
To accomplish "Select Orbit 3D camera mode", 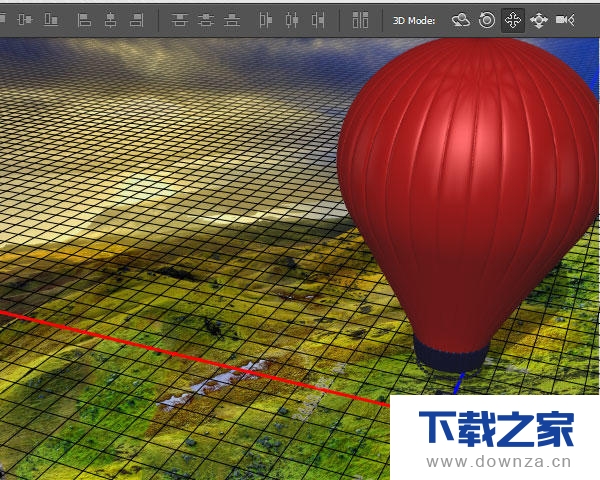I will tap(461, 20).
